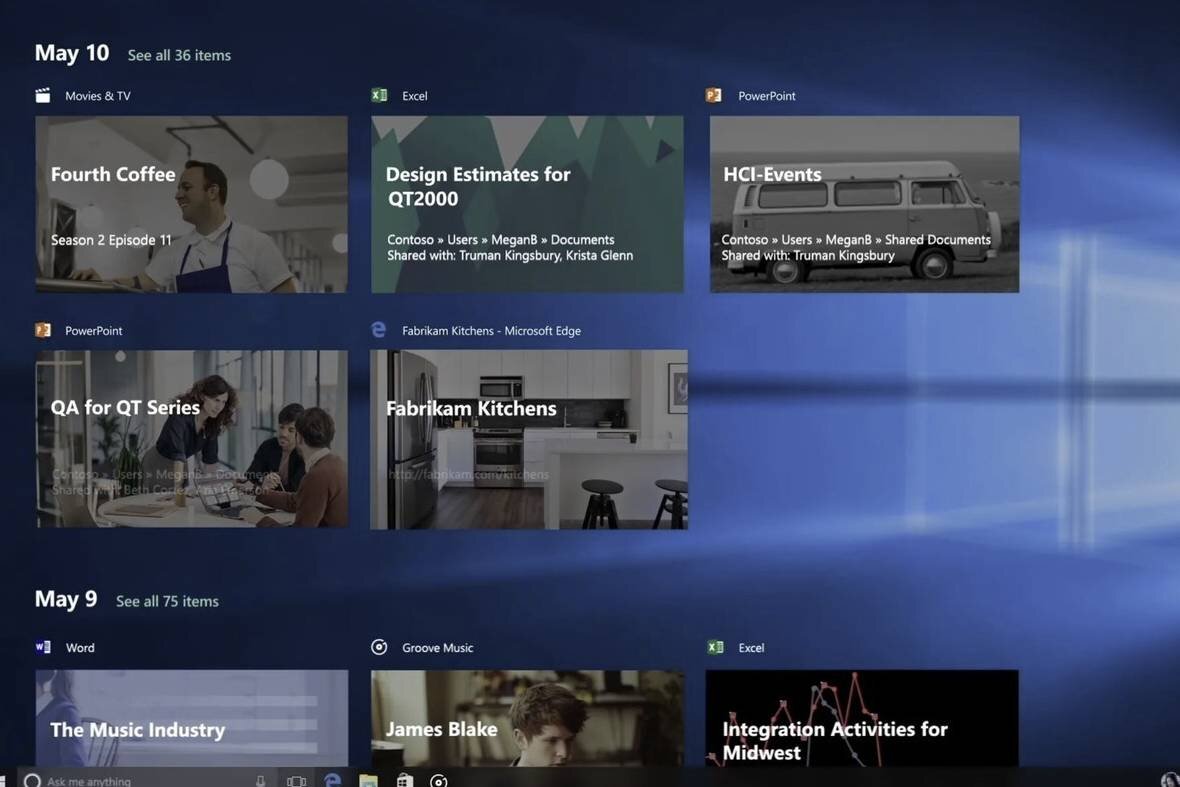Click Season 2 Episode 11 text
Image resolution: width=1180 pixels, height=787 pixels.
point(111,240)
